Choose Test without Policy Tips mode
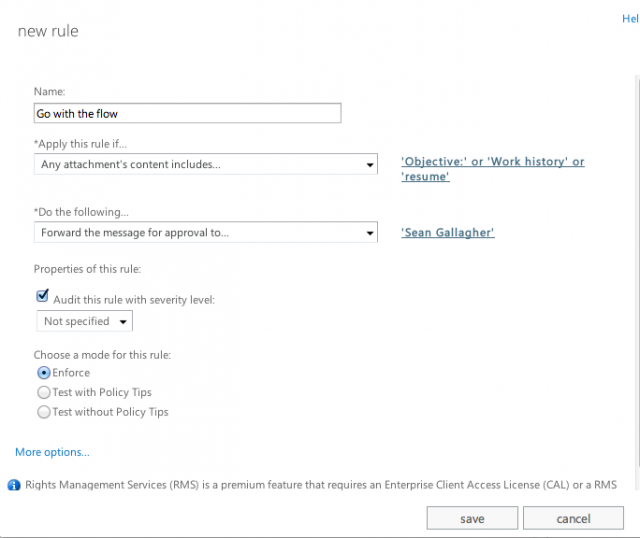Screen dimensions: 640x538 coord(44,412)
